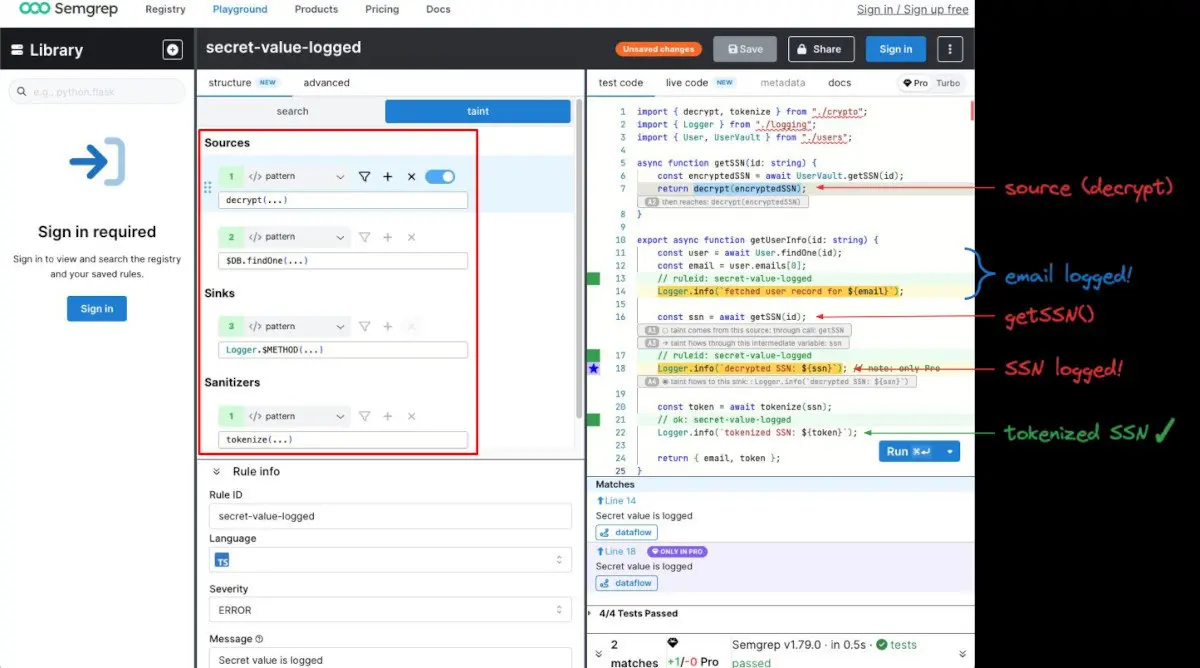Delete the $DB.findOne(...) source pattern
This screenshot has width=1200, height=668.
click(411, 237)
